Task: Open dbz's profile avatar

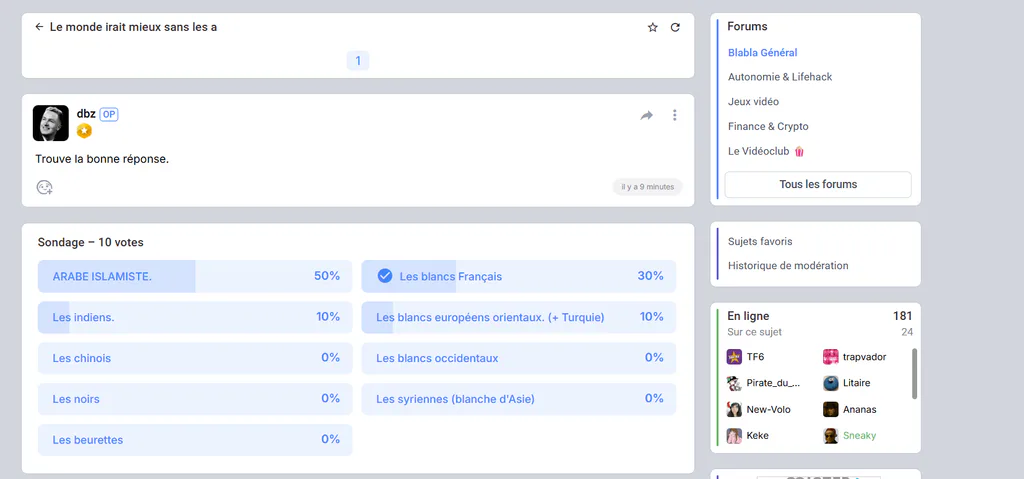Action: click(51, 123)
